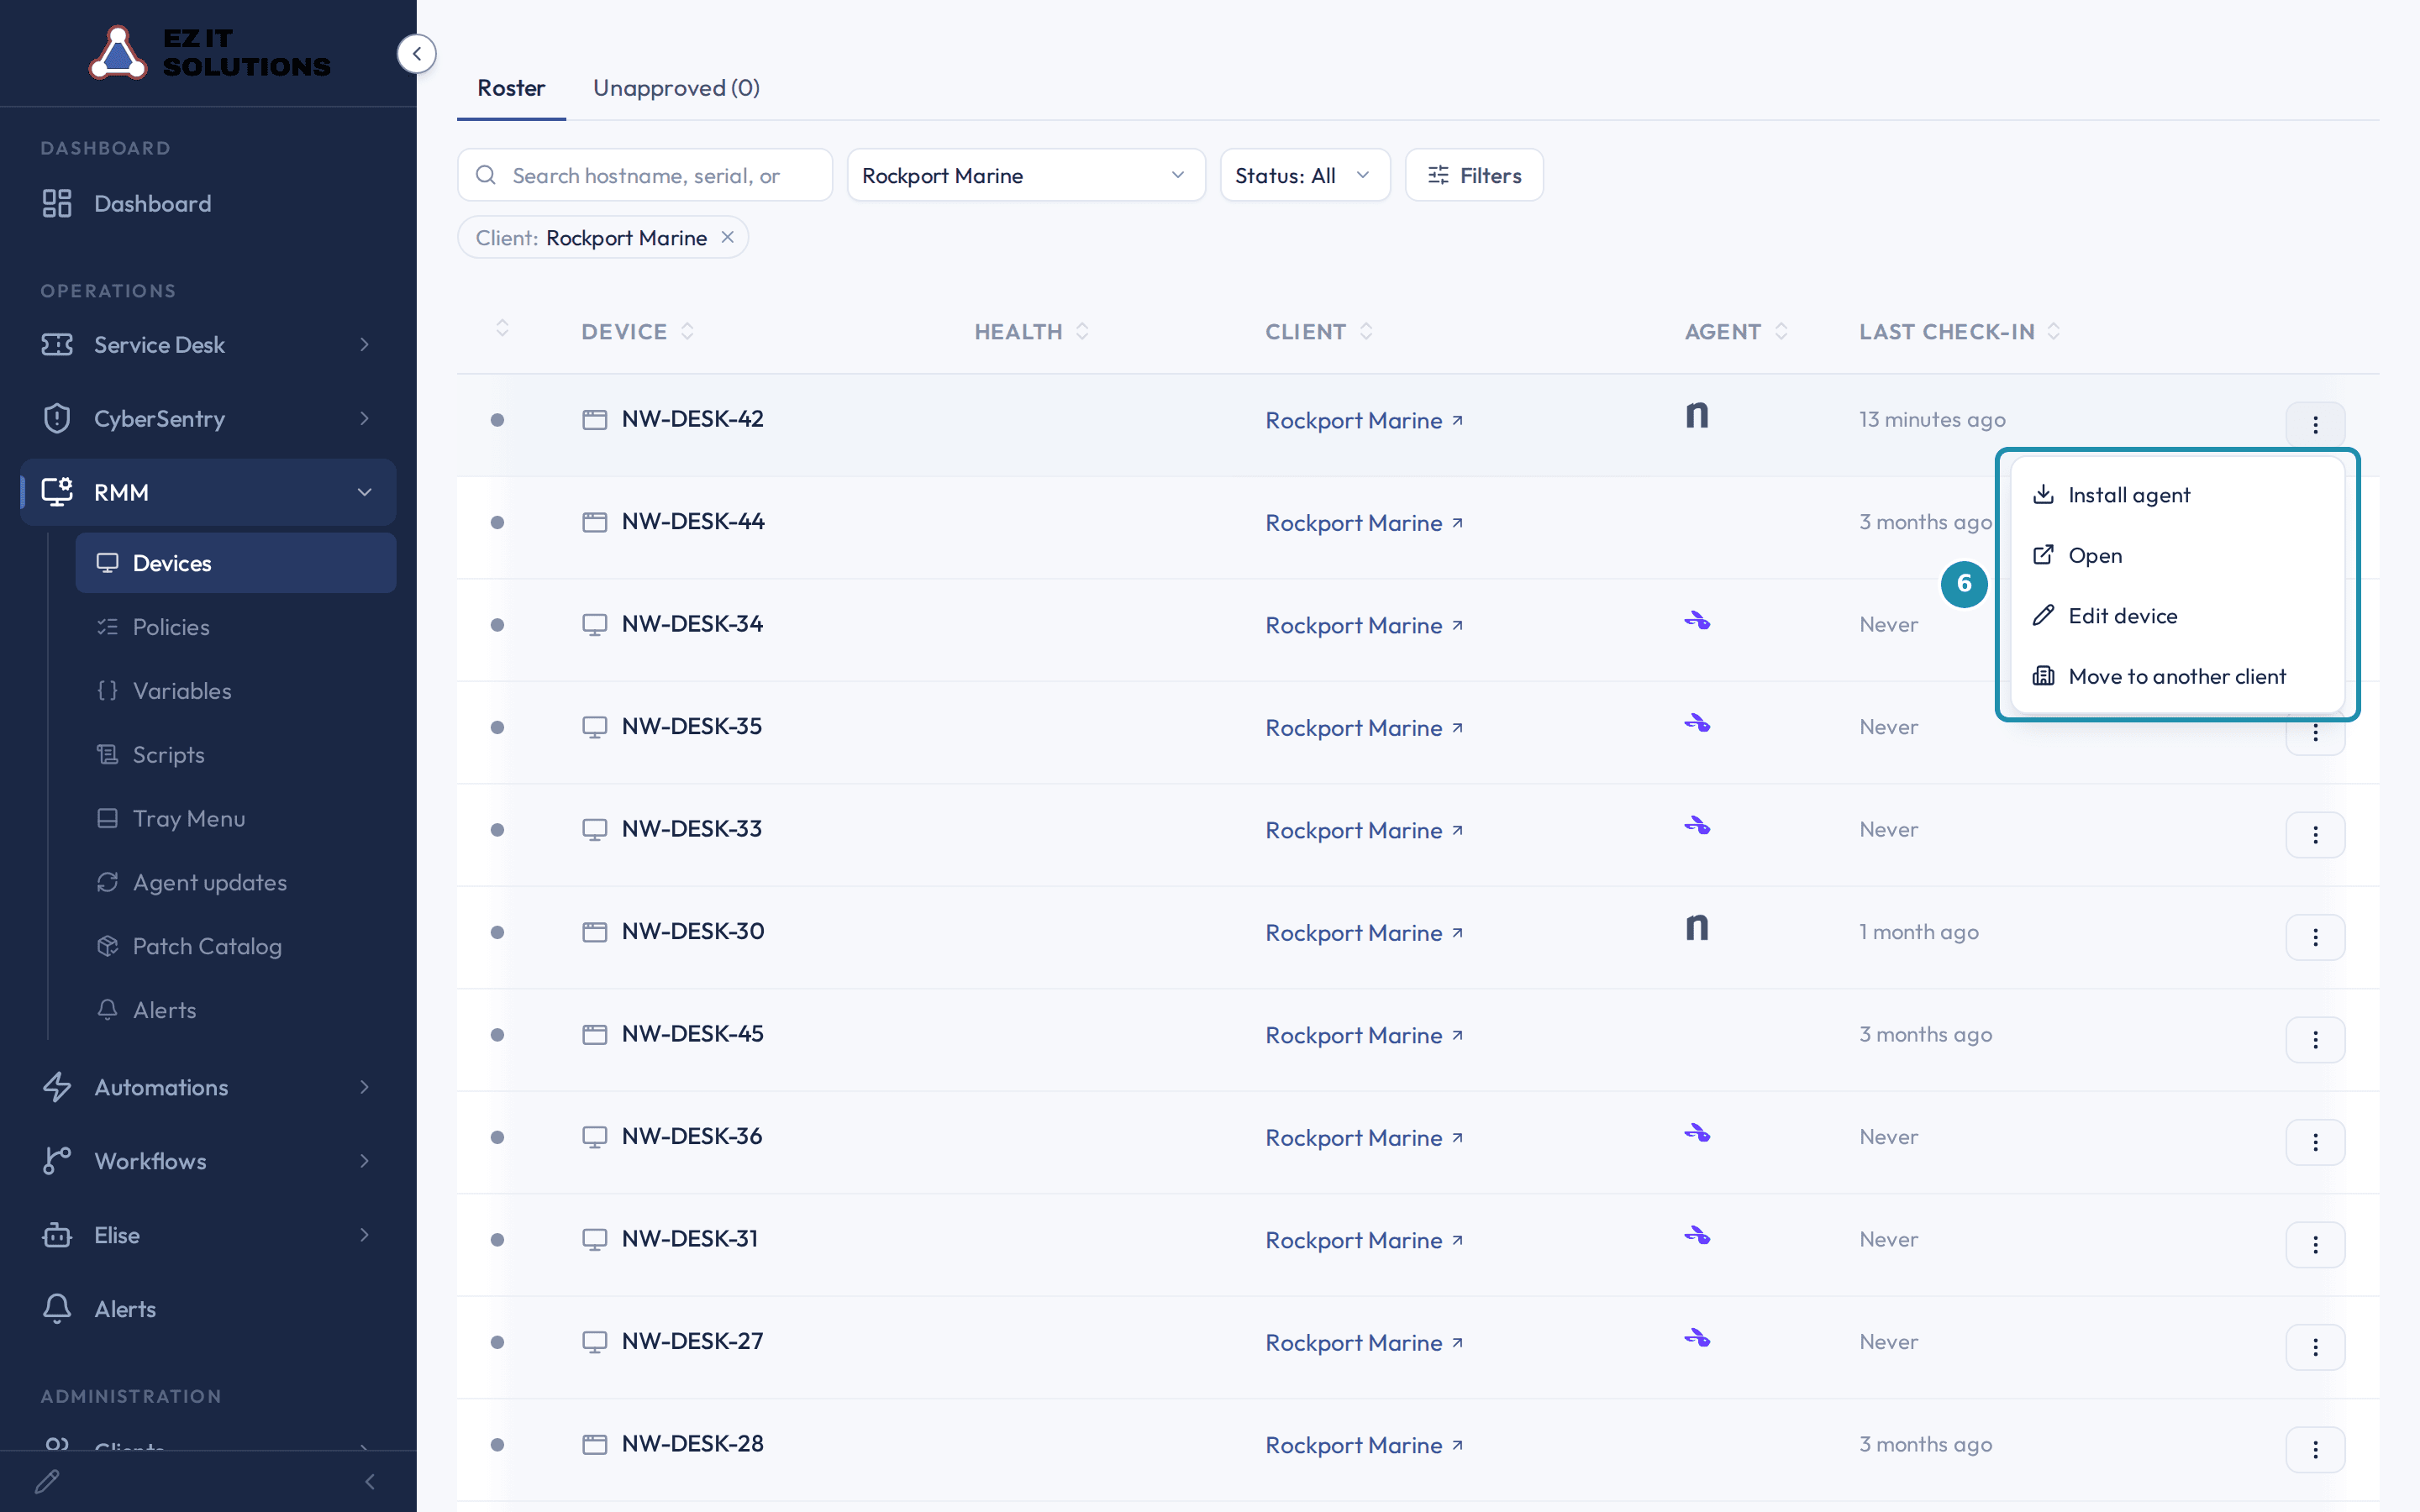The height and width of the screenshot is (1512, 2420).
Task: Sort the table by the Agent column
Action: coord(1736,332)
